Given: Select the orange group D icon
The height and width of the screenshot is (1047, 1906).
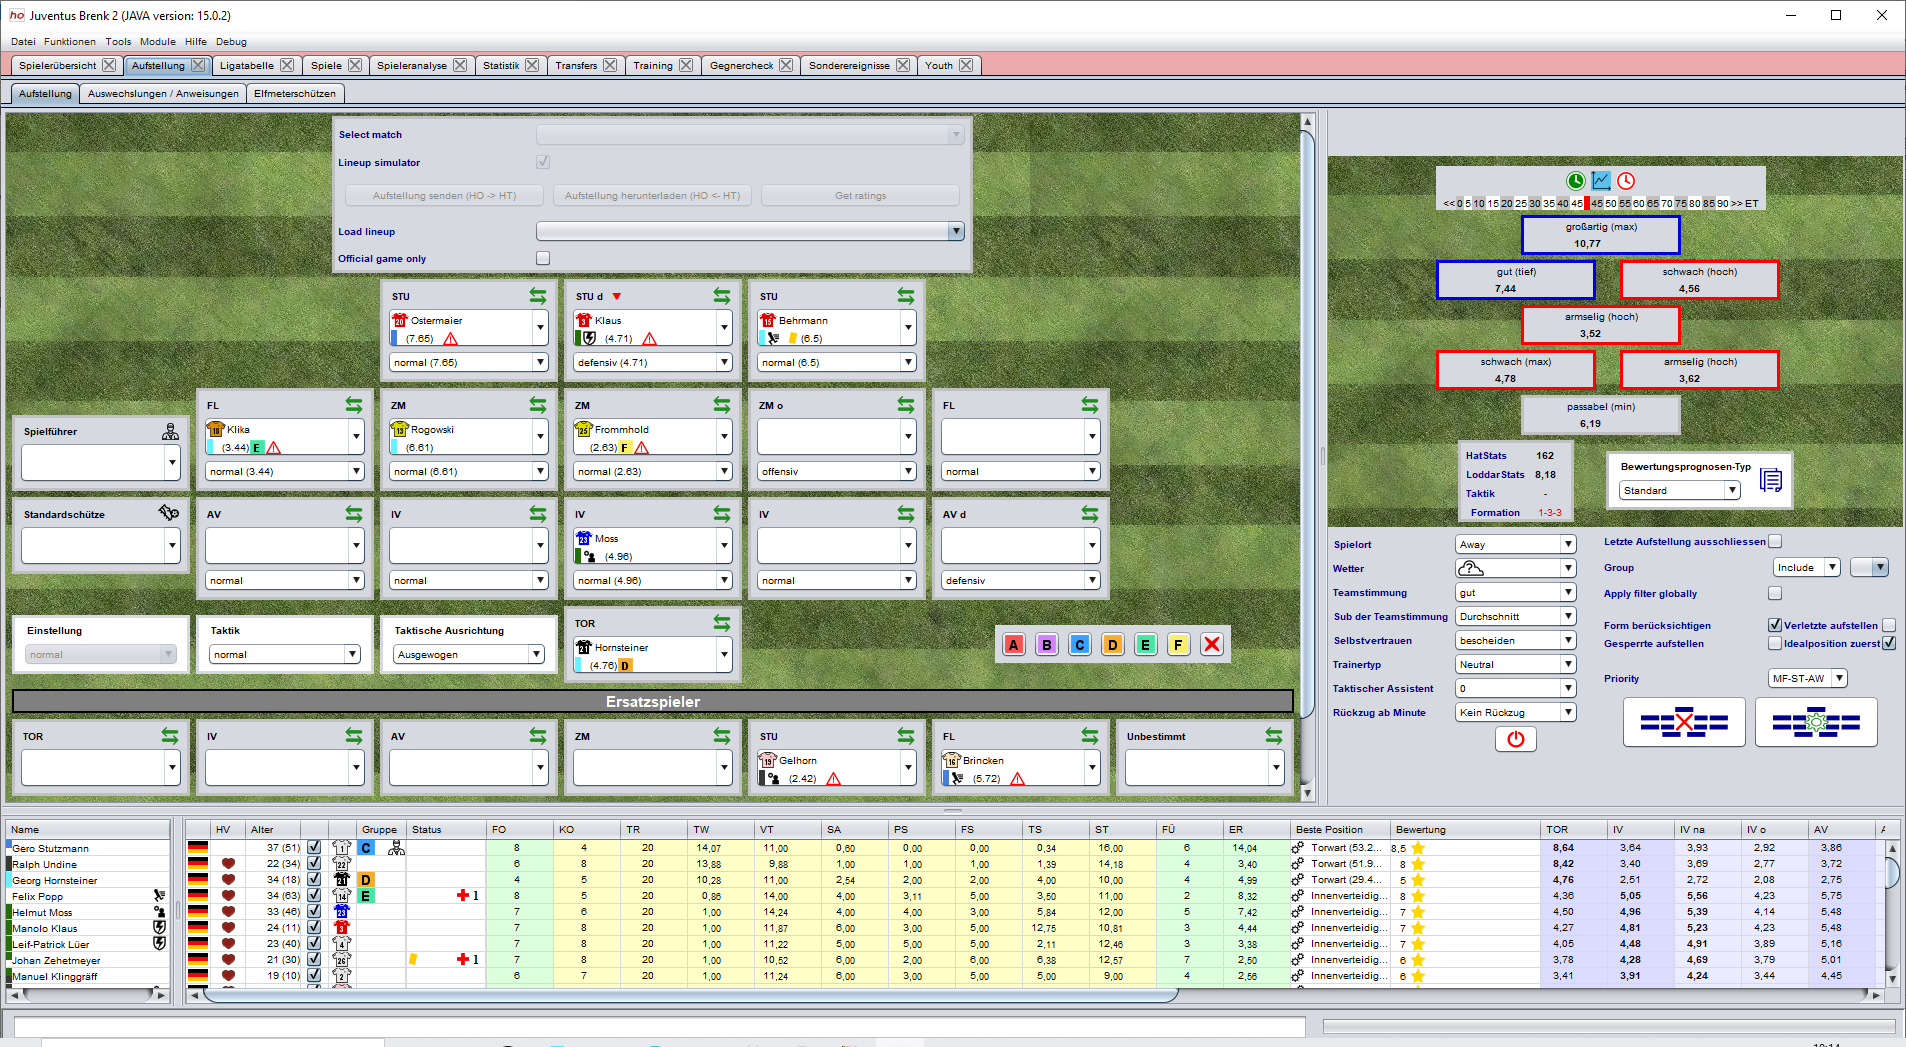Looking at the screenshot, I should (x=1113, y=645).
